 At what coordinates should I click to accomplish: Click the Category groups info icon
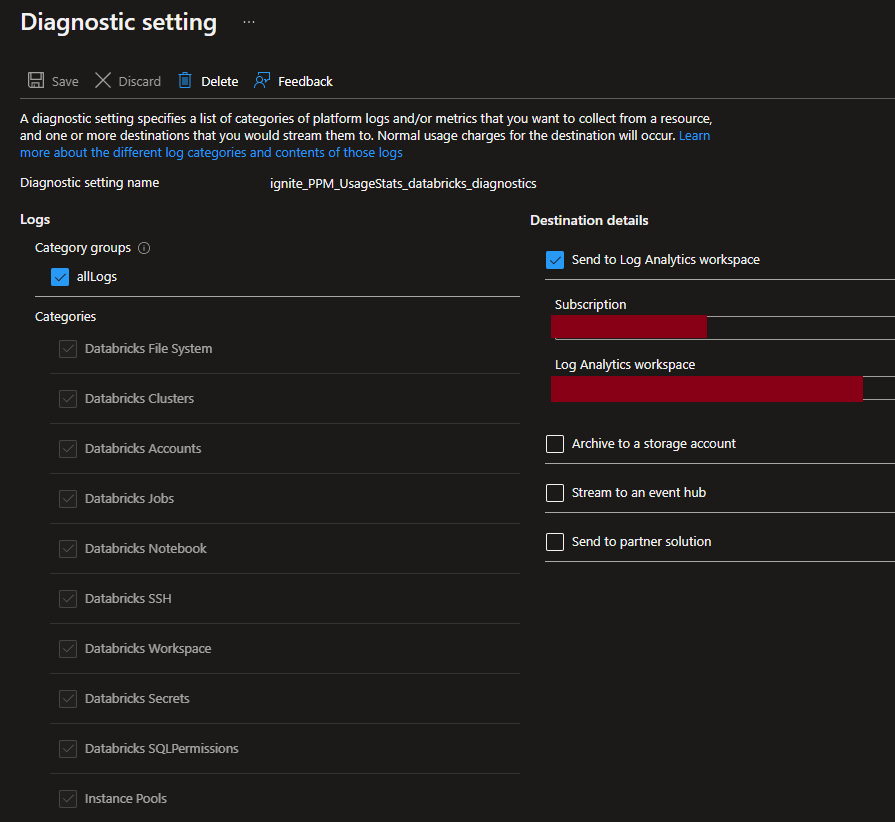[144, 248]
